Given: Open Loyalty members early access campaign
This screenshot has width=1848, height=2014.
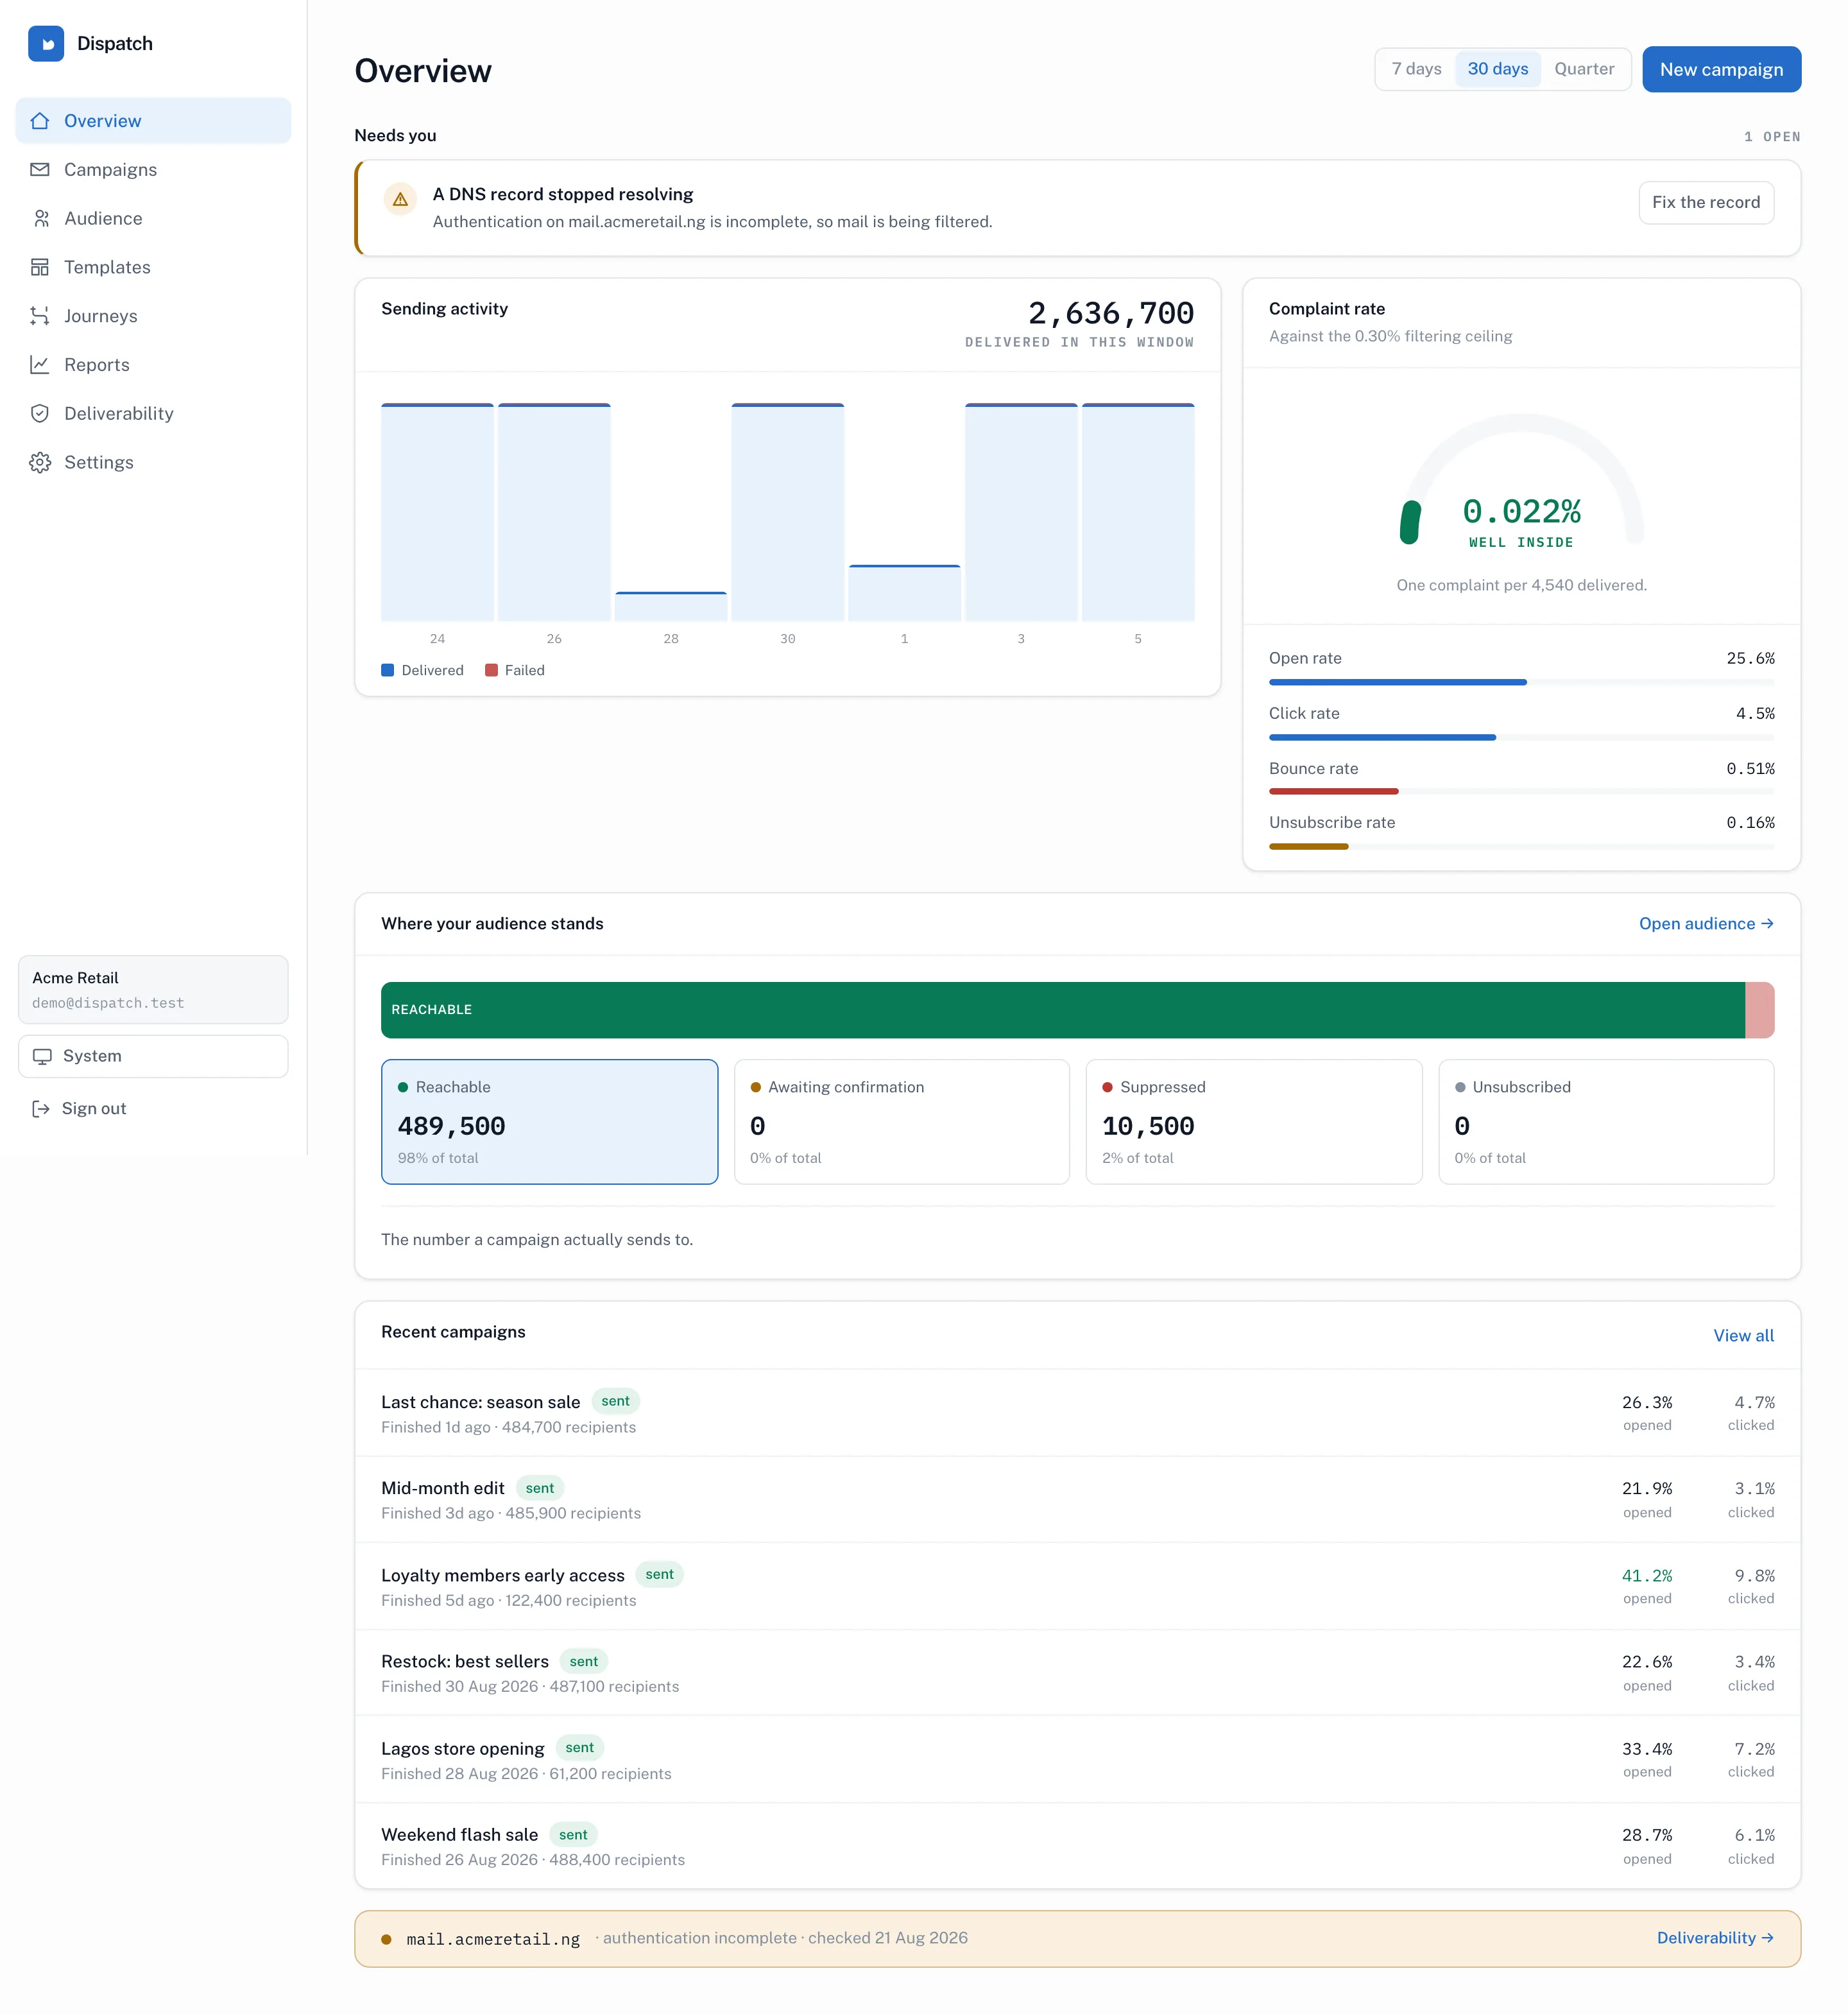Looking at the screenshot, I should tap(1077, 1586).
